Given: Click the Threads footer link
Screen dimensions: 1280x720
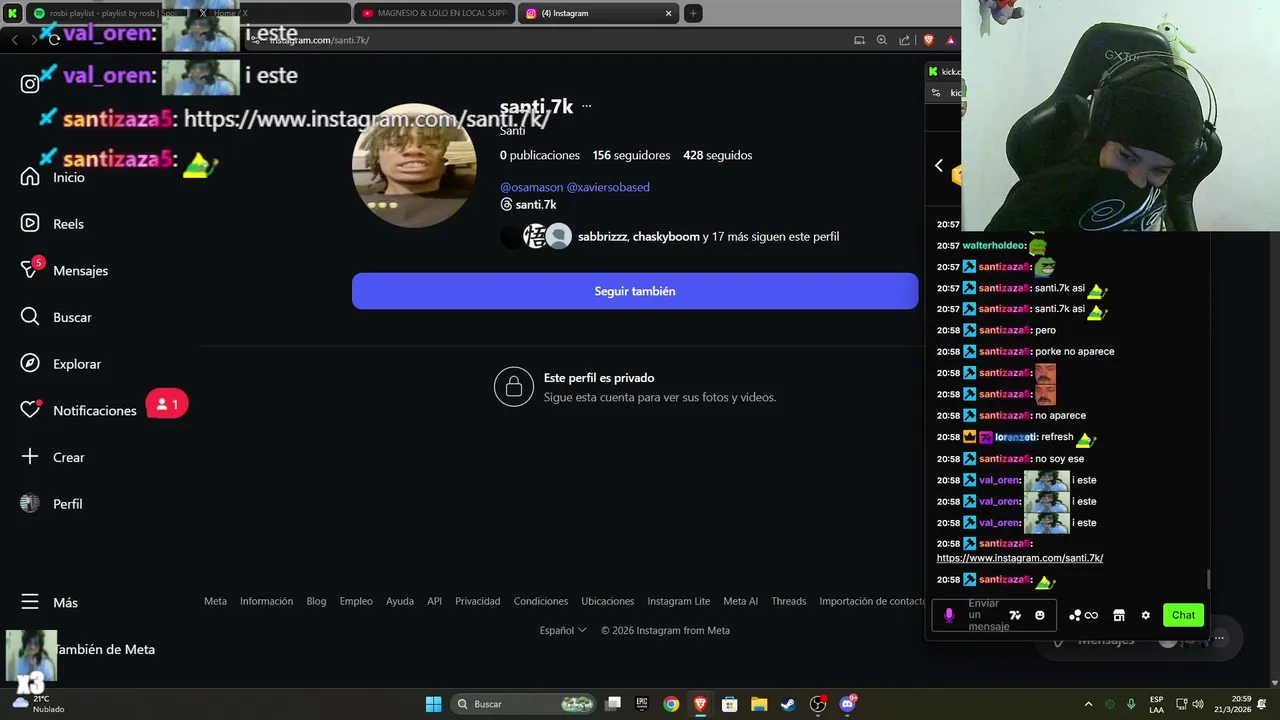Looking at the screenshot, I should [x=788, y=601].
